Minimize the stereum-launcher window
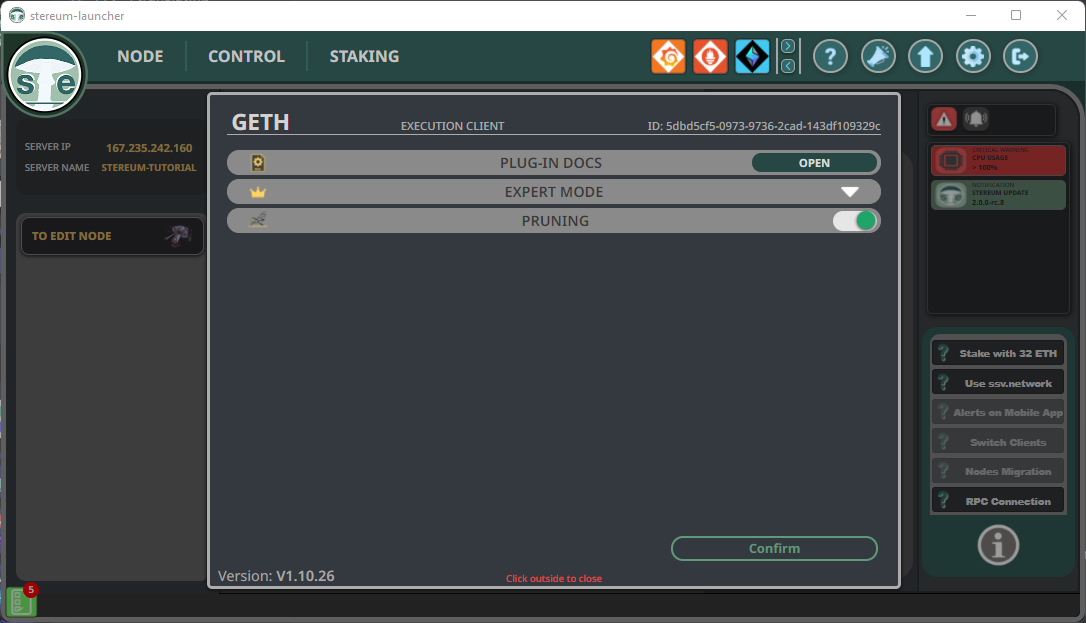Image resolution: width=1086 pixels, height=623 pixels. point(971,15)
